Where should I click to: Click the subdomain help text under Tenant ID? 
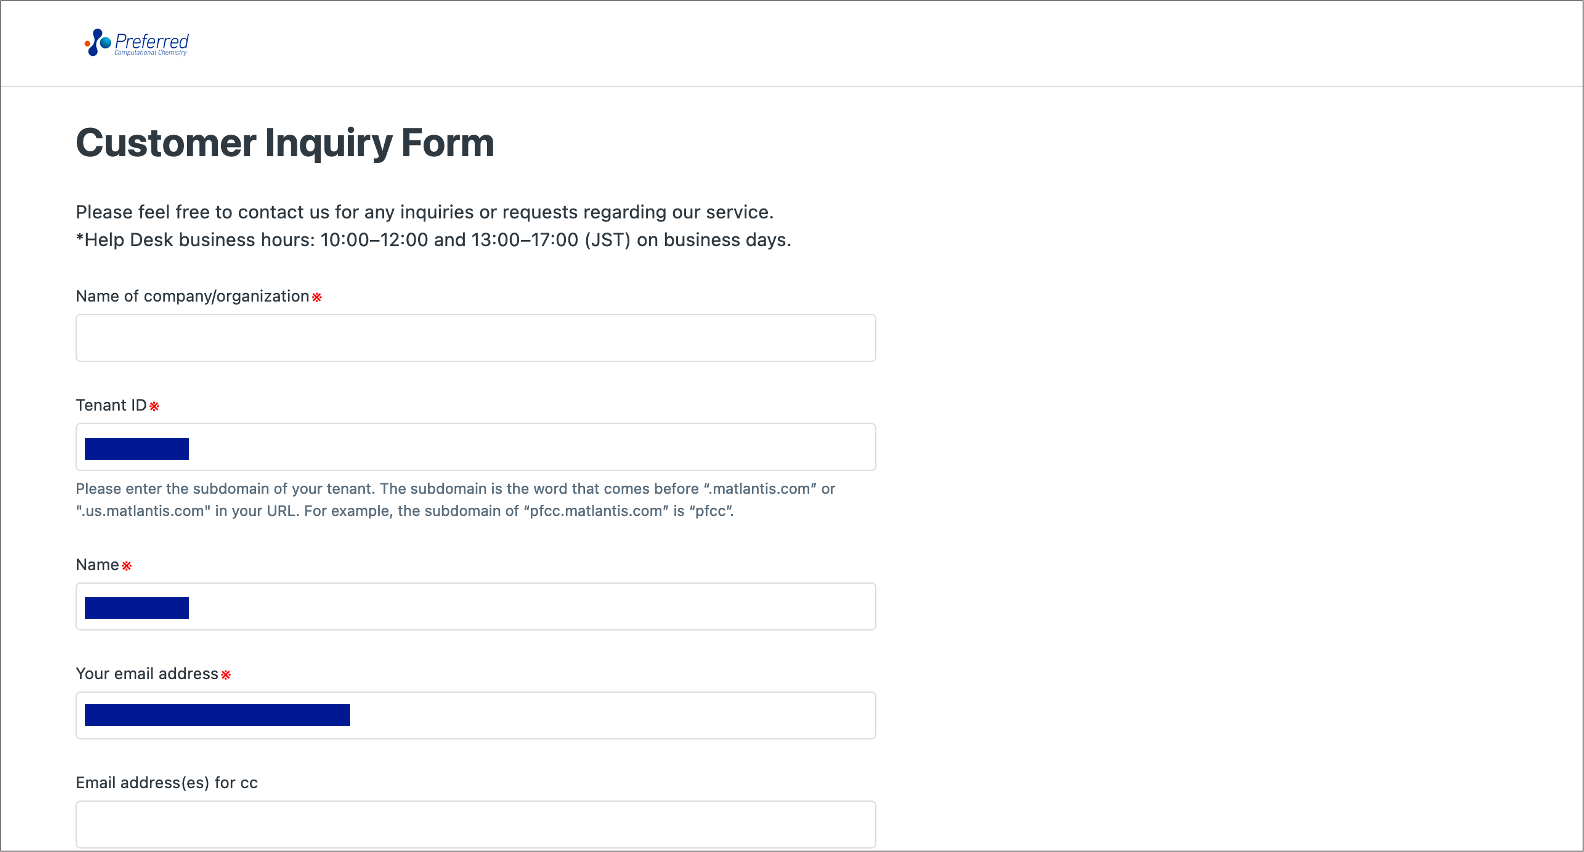[455, 500]
